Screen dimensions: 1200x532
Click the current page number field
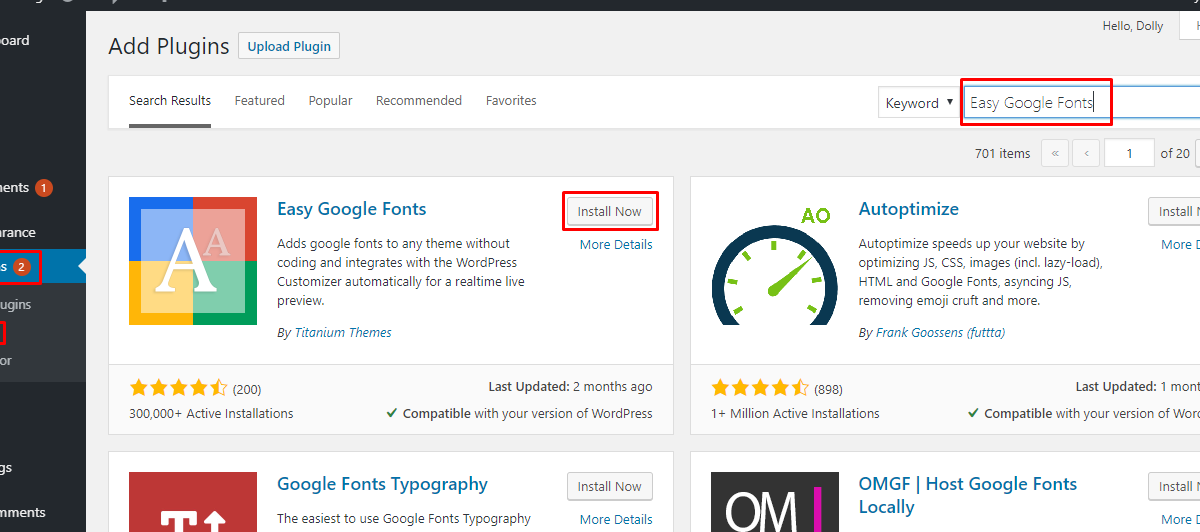pyautogui.click(x=1130, y=153)
